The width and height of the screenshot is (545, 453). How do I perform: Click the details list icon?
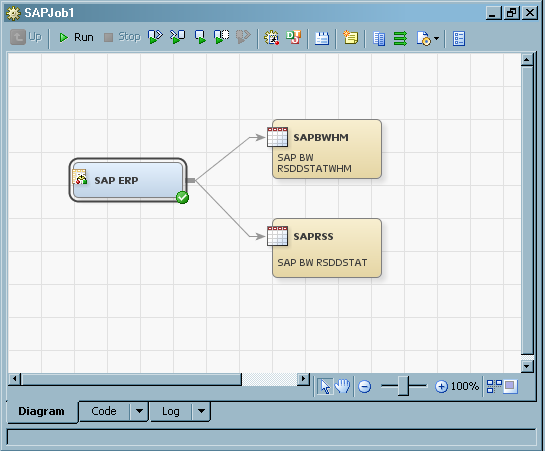(x=459, y=39)
